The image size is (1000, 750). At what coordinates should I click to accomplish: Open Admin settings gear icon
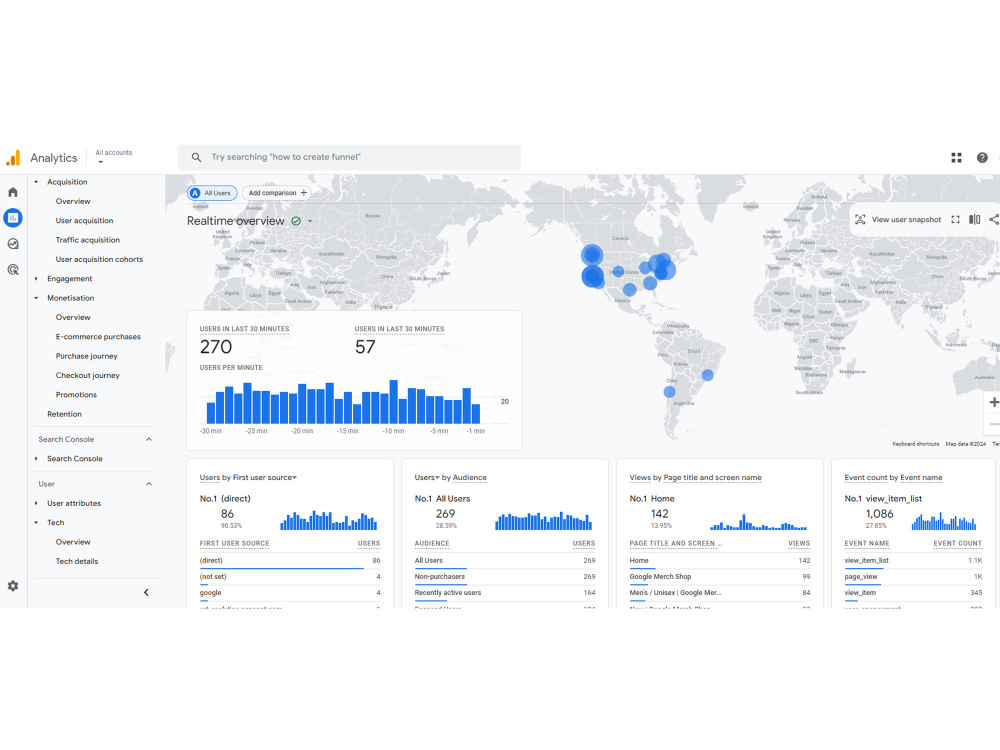[13, 586]
